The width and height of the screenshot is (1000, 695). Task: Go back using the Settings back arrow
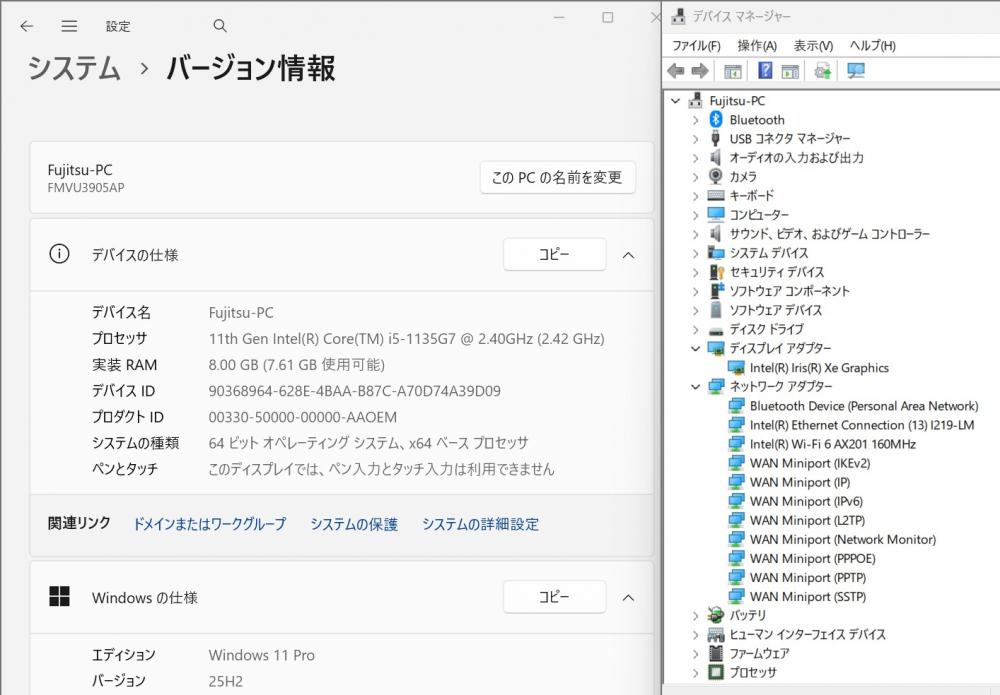point(26,26)
